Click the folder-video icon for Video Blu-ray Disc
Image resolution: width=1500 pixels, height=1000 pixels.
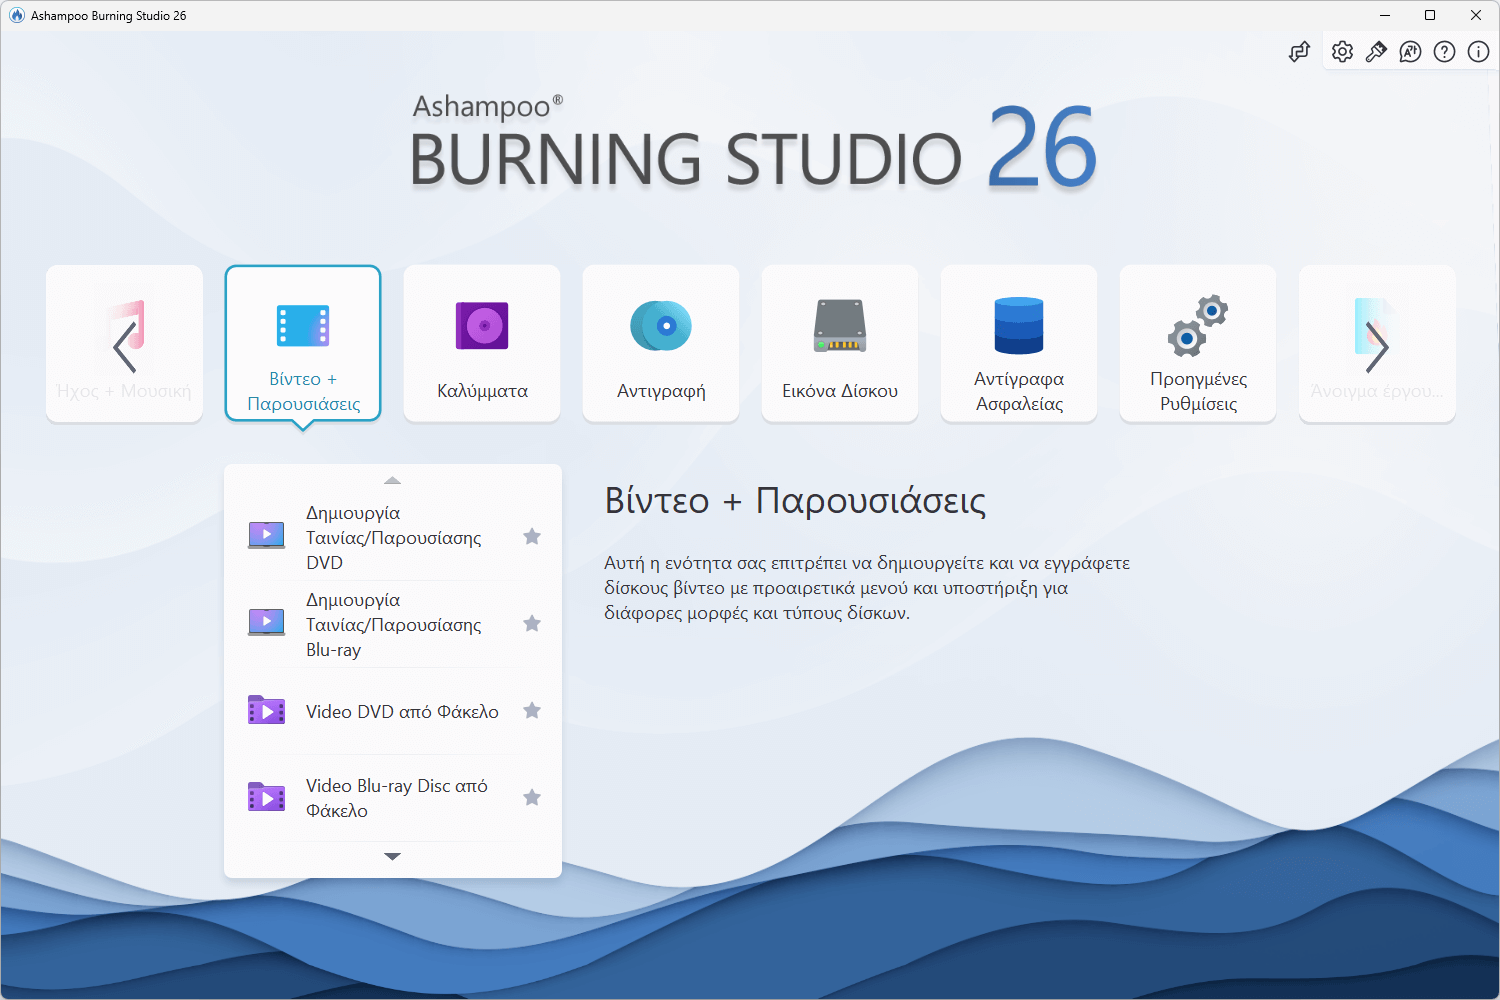point(267,797)
